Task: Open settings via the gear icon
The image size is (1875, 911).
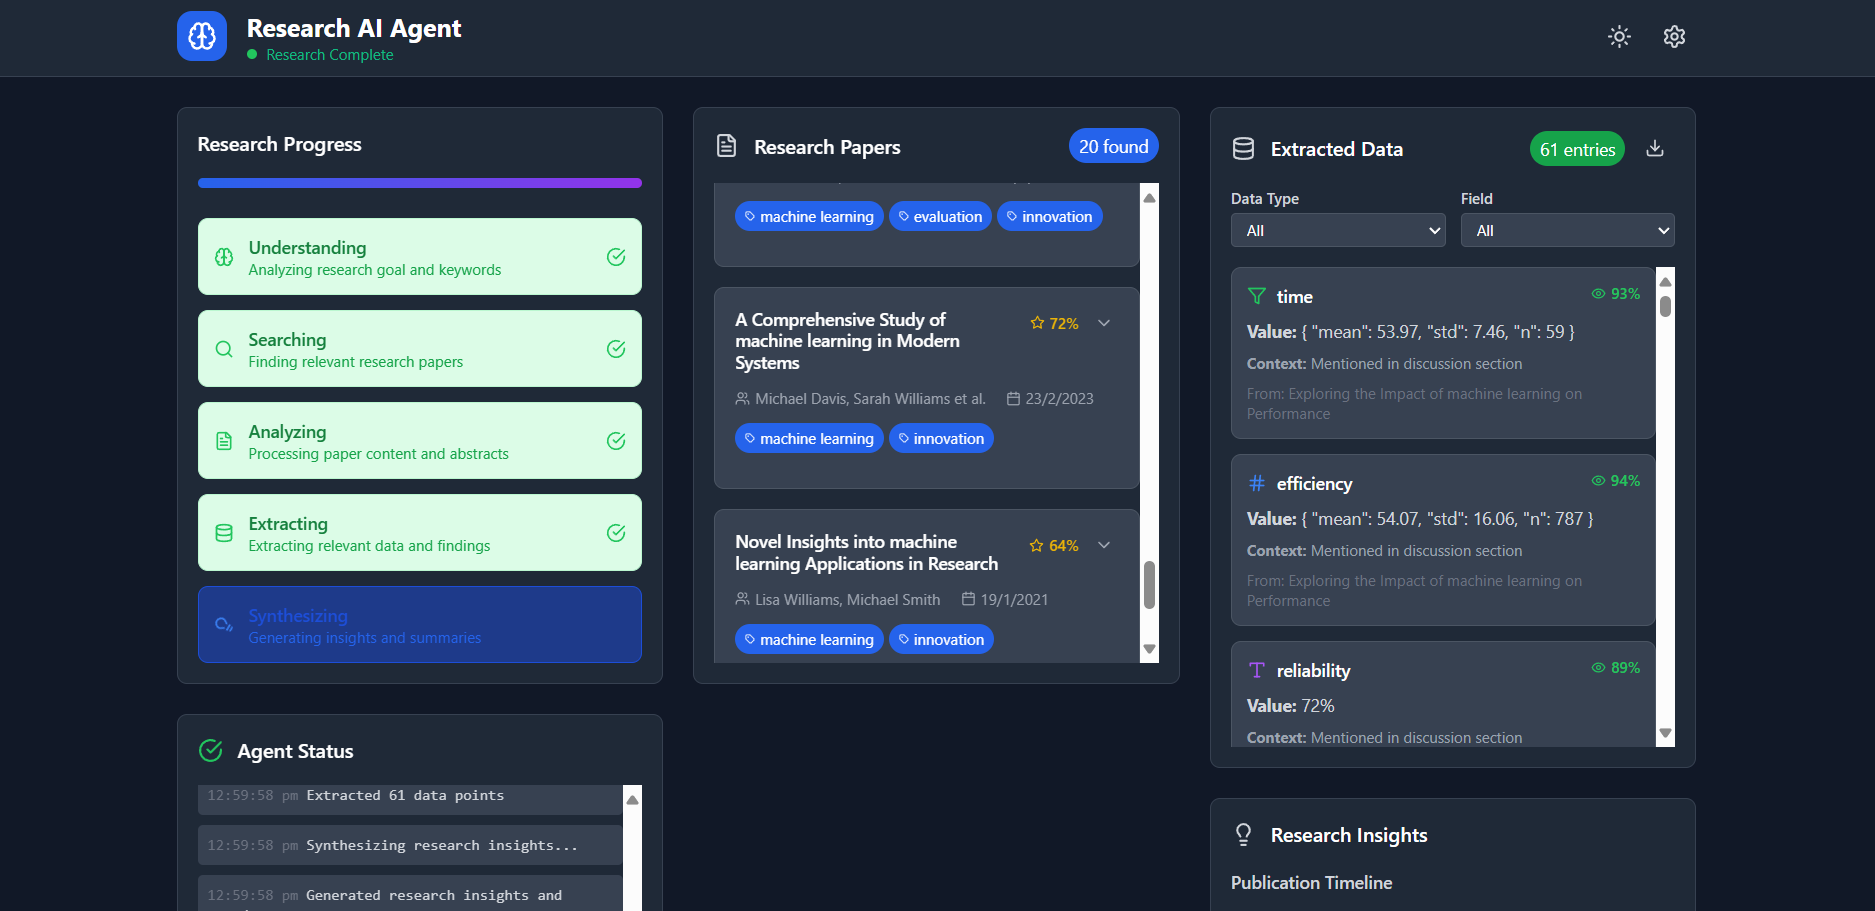Action: [x=1674, y=36]
